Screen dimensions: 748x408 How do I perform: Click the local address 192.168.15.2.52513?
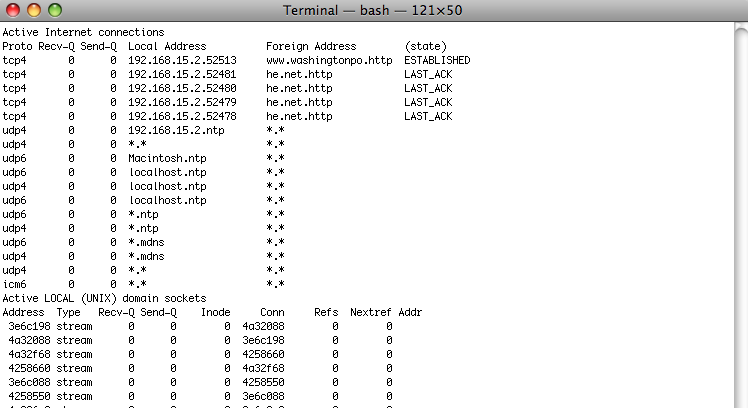pos(182,60)
